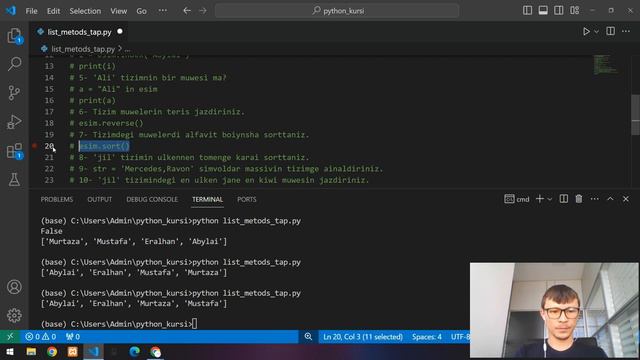The width and height of the screenshot is (640, 360).
Task: Open the Manage gear settings
Action: 14,315
